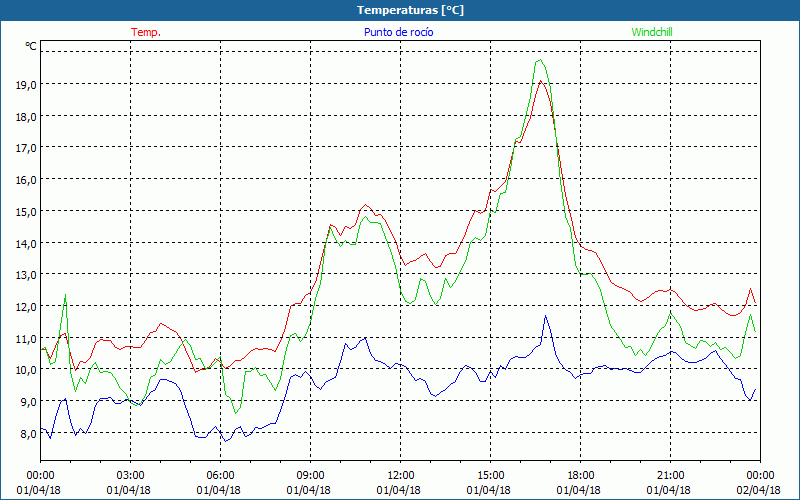Click the green windchill peak near 16:40
800x500 pixels.
[540, 60]
